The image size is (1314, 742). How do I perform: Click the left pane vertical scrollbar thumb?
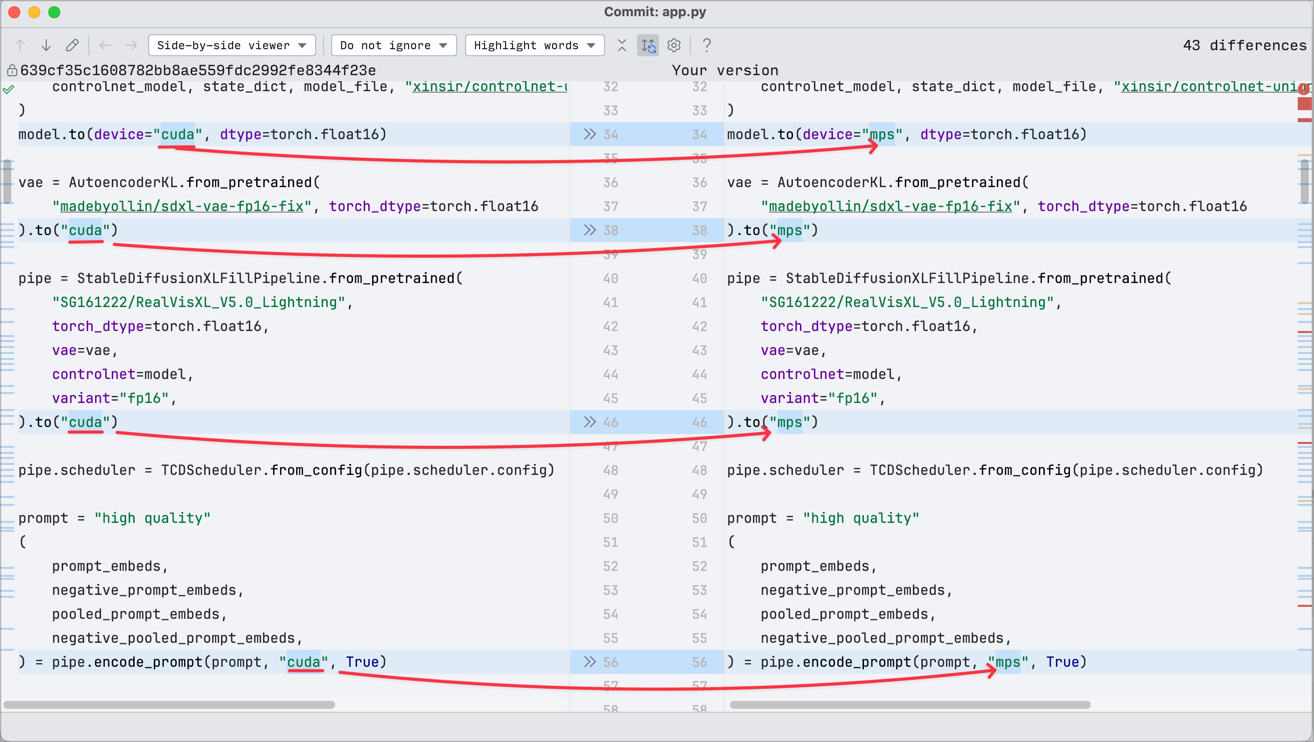pyautogui.click(x=7, y=181)
